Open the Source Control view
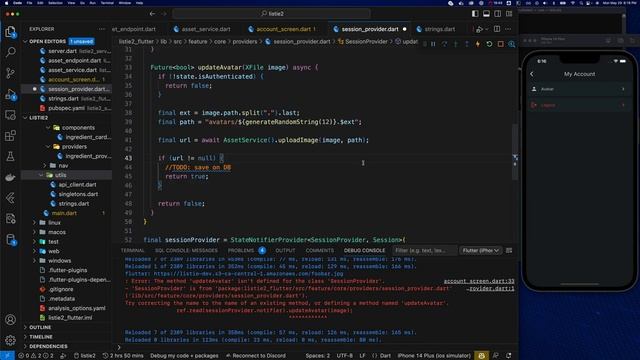This screenshot has height=360, width=640. (x=11, y=73)
